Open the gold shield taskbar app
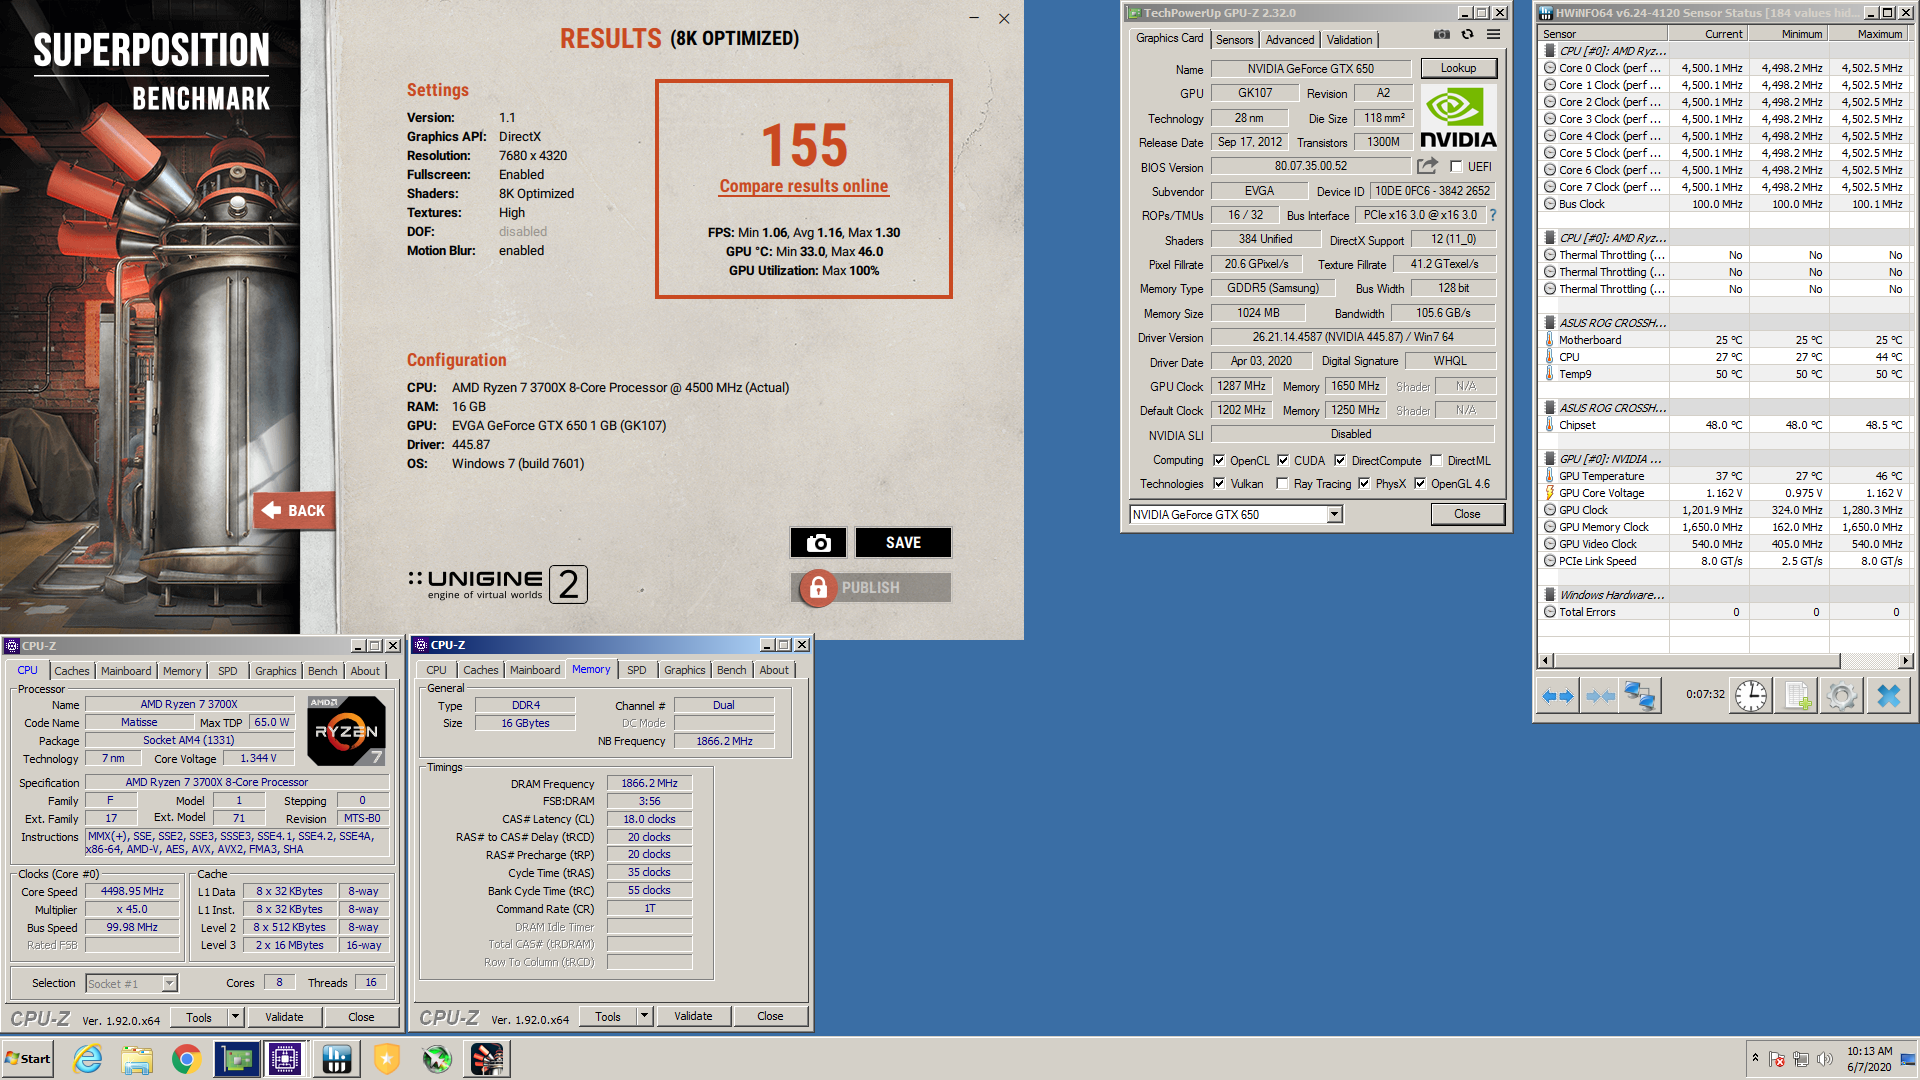 [386, 1059]
